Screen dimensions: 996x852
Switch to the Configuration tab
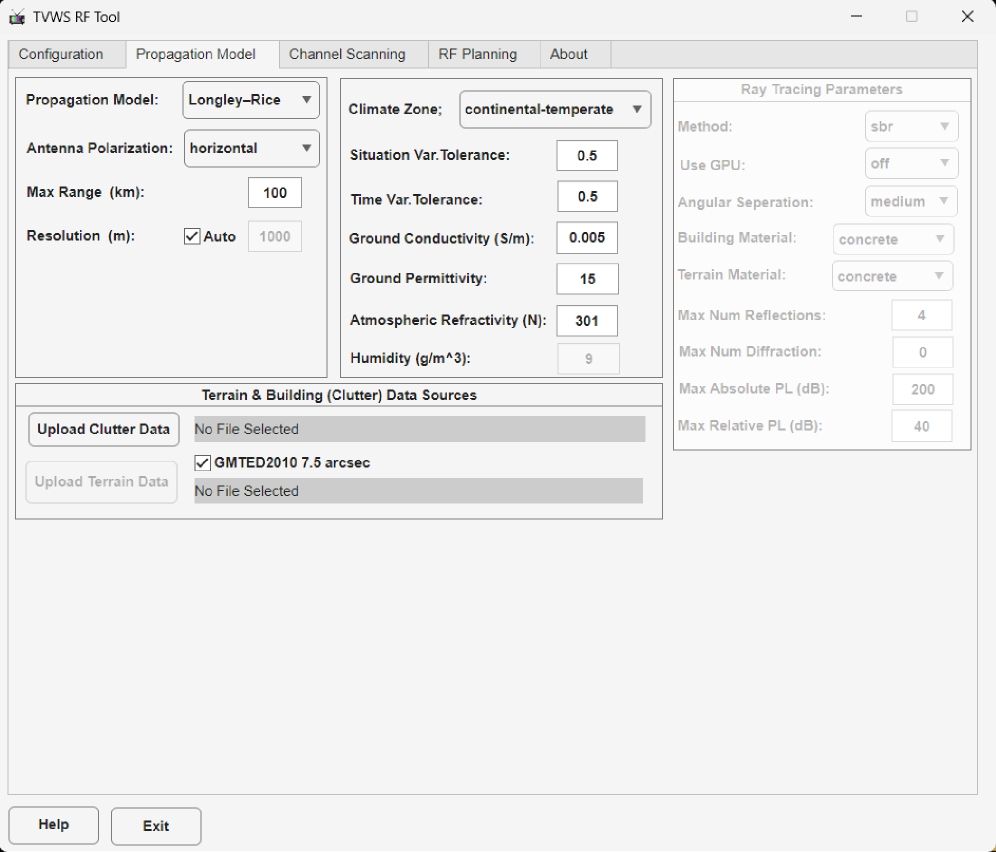61,54
